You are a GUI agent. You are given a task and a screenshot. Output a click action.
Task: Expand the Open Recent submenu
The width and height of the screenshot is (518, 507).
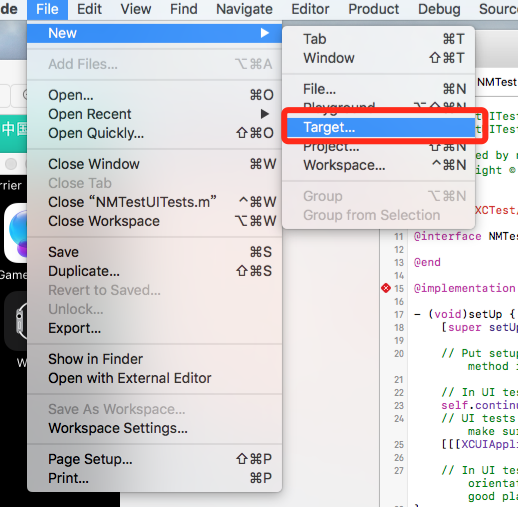click(154, 114)
